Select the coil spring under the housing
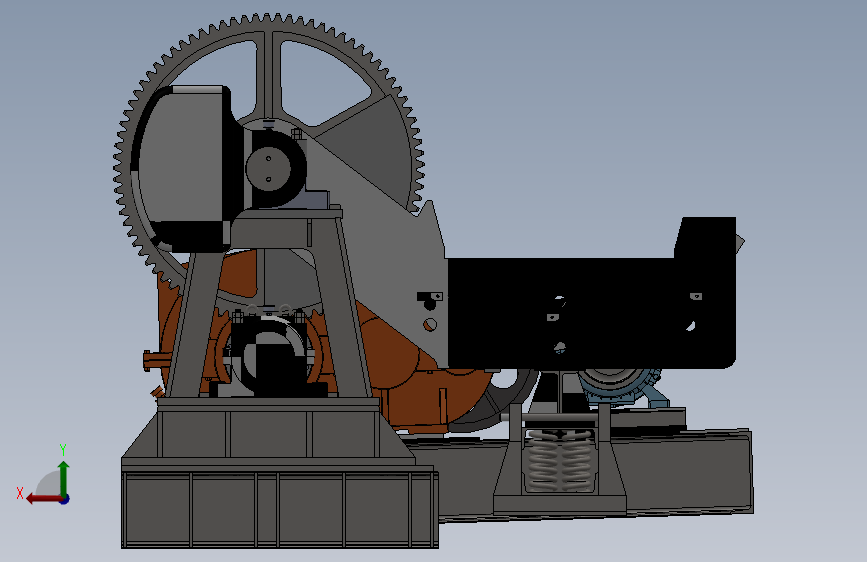 560,460
